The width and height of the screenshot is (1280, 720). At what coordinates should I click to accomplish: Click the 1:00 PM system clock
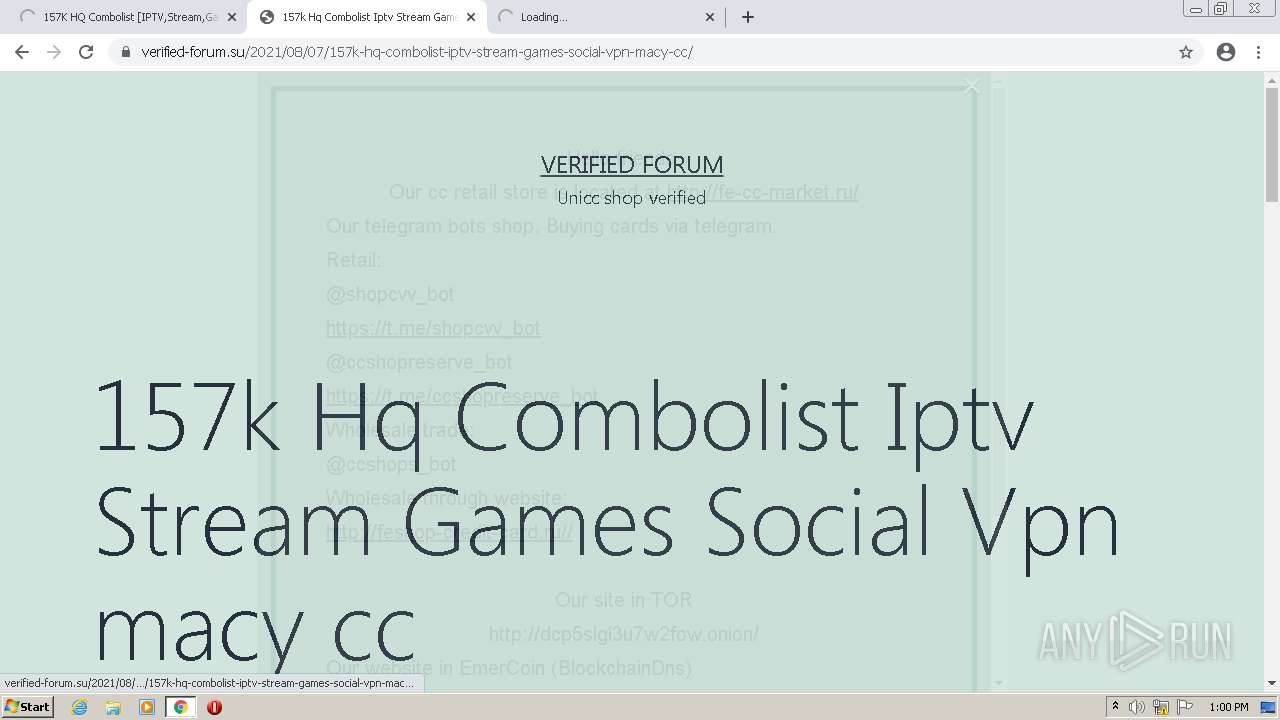(x=1229, y=707)
